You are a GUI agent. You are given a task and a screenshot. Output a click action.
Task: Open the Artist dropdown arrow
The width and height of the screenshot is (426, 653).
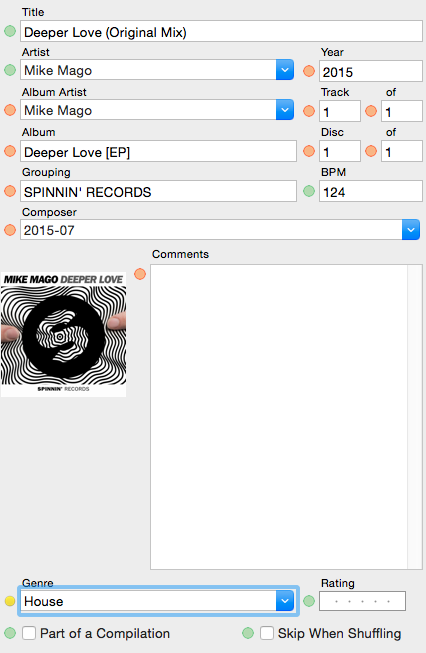[x=285, y=70]
